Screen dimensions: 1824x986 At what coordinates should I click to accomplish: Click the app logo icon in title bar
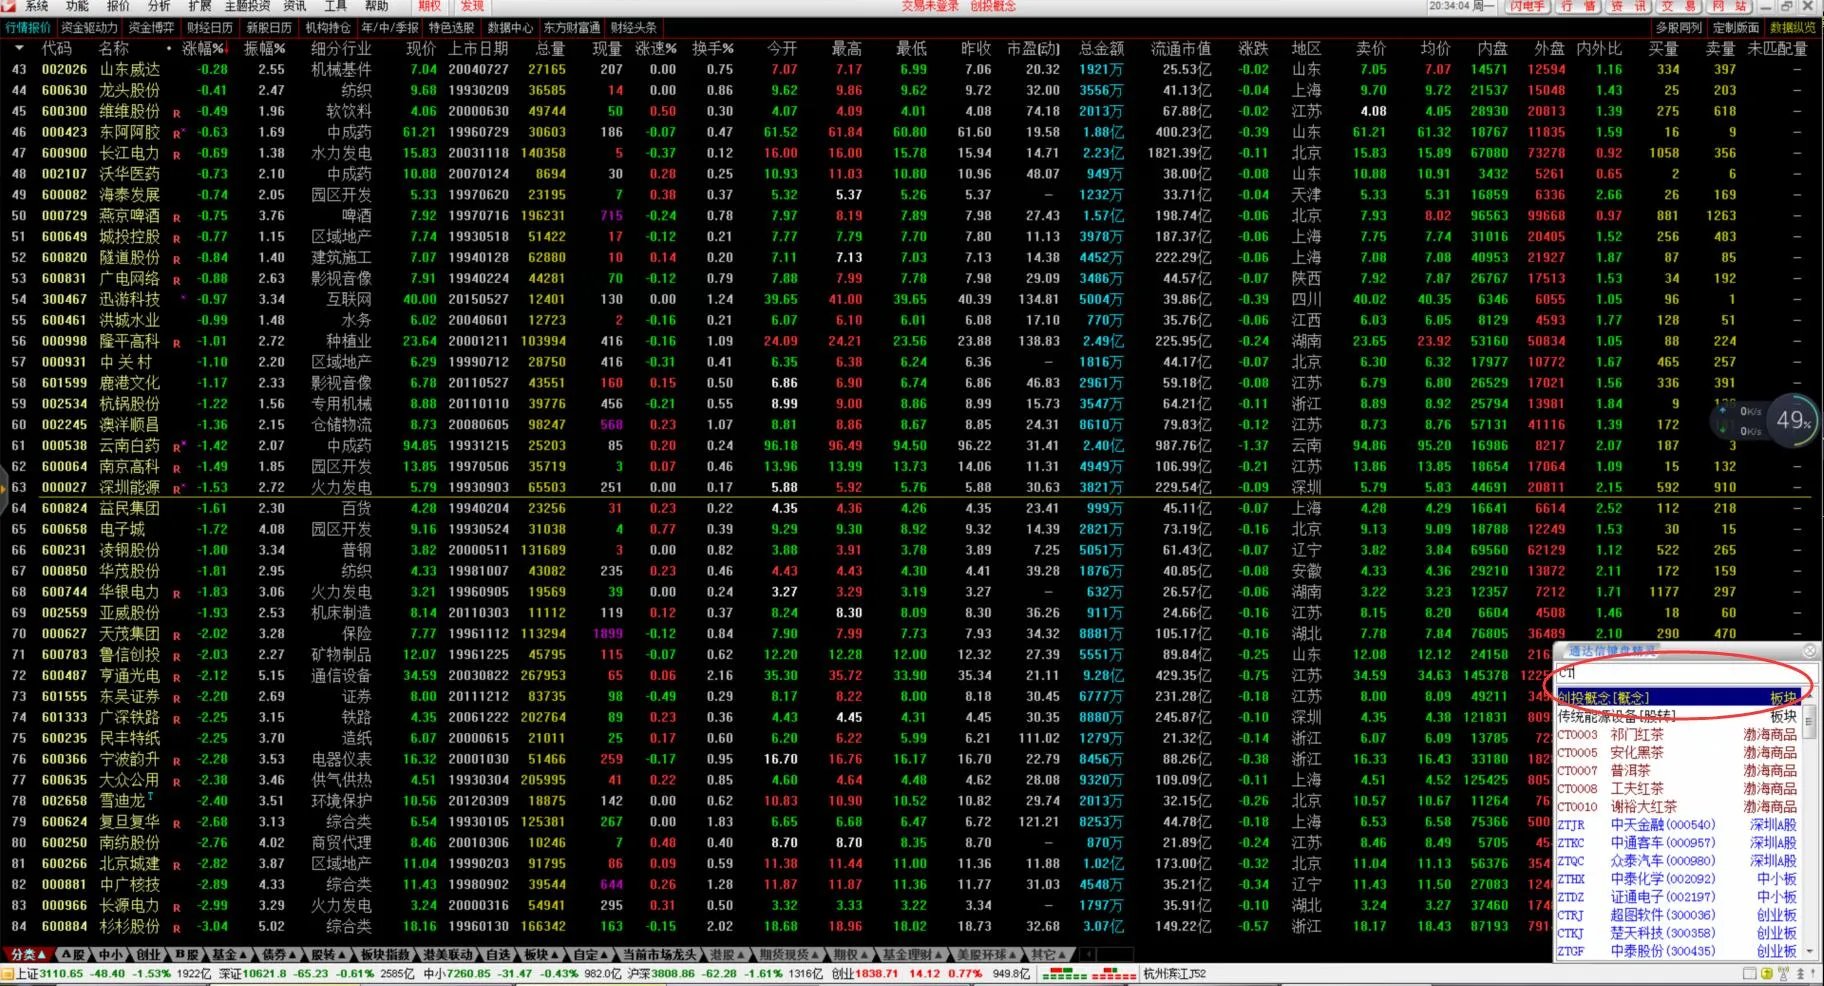9,6
